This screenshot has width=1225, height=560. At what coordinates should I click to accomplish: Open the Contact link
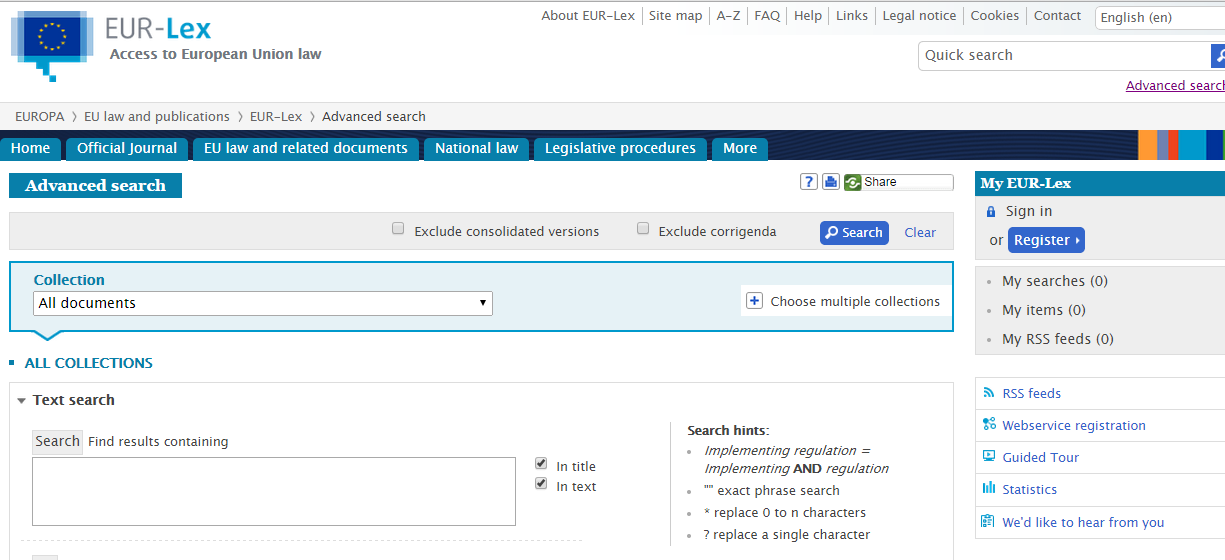1057,16
